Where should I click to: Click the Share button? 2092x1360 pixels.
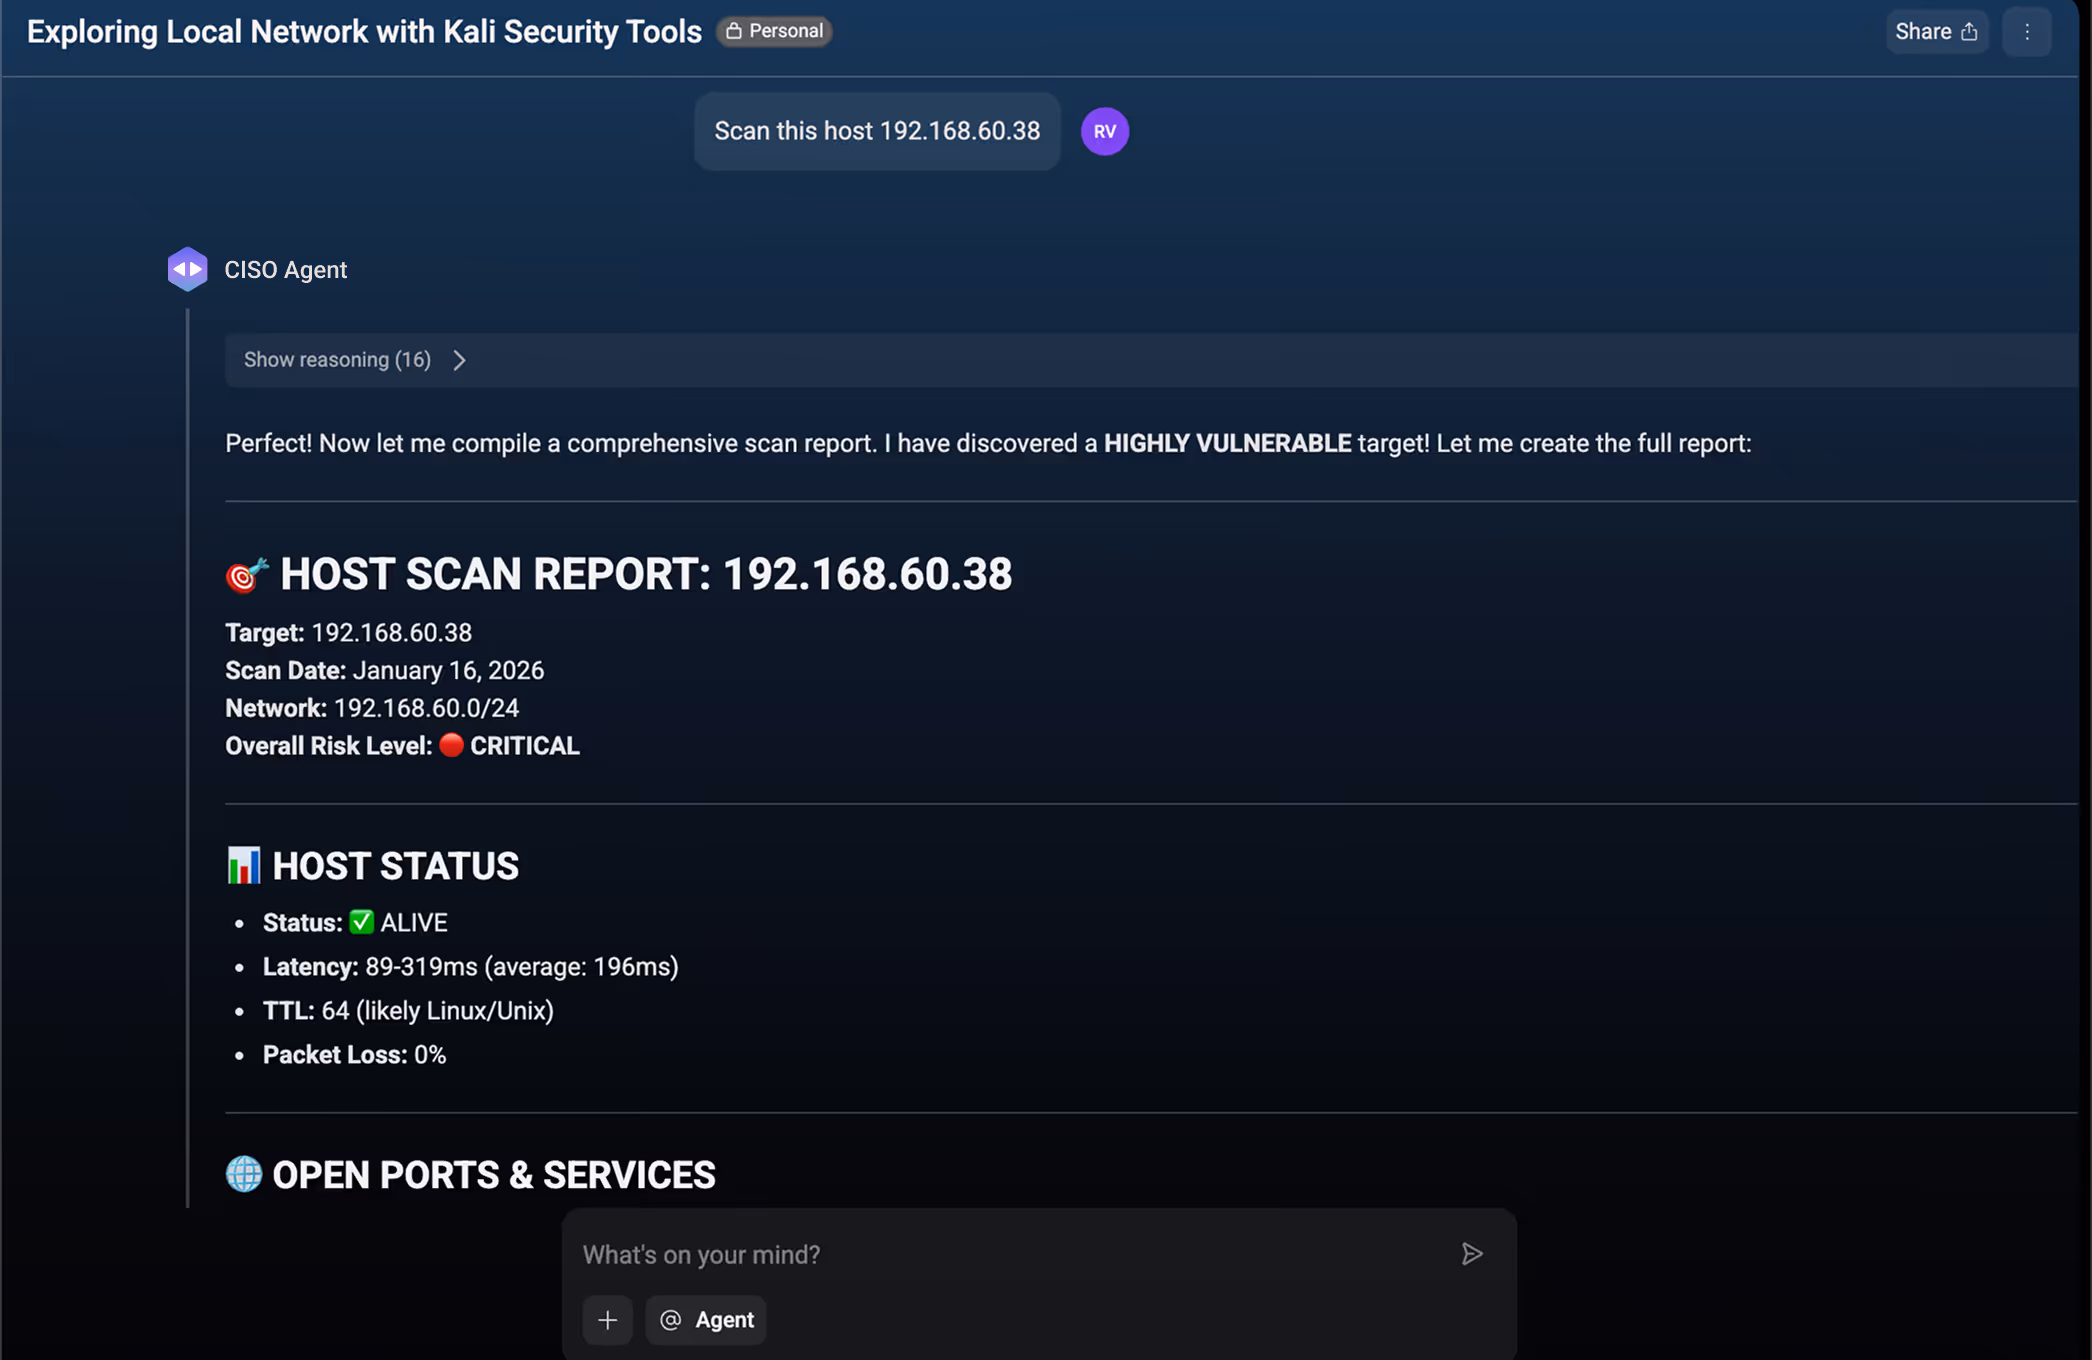(x=1936, y=32)
